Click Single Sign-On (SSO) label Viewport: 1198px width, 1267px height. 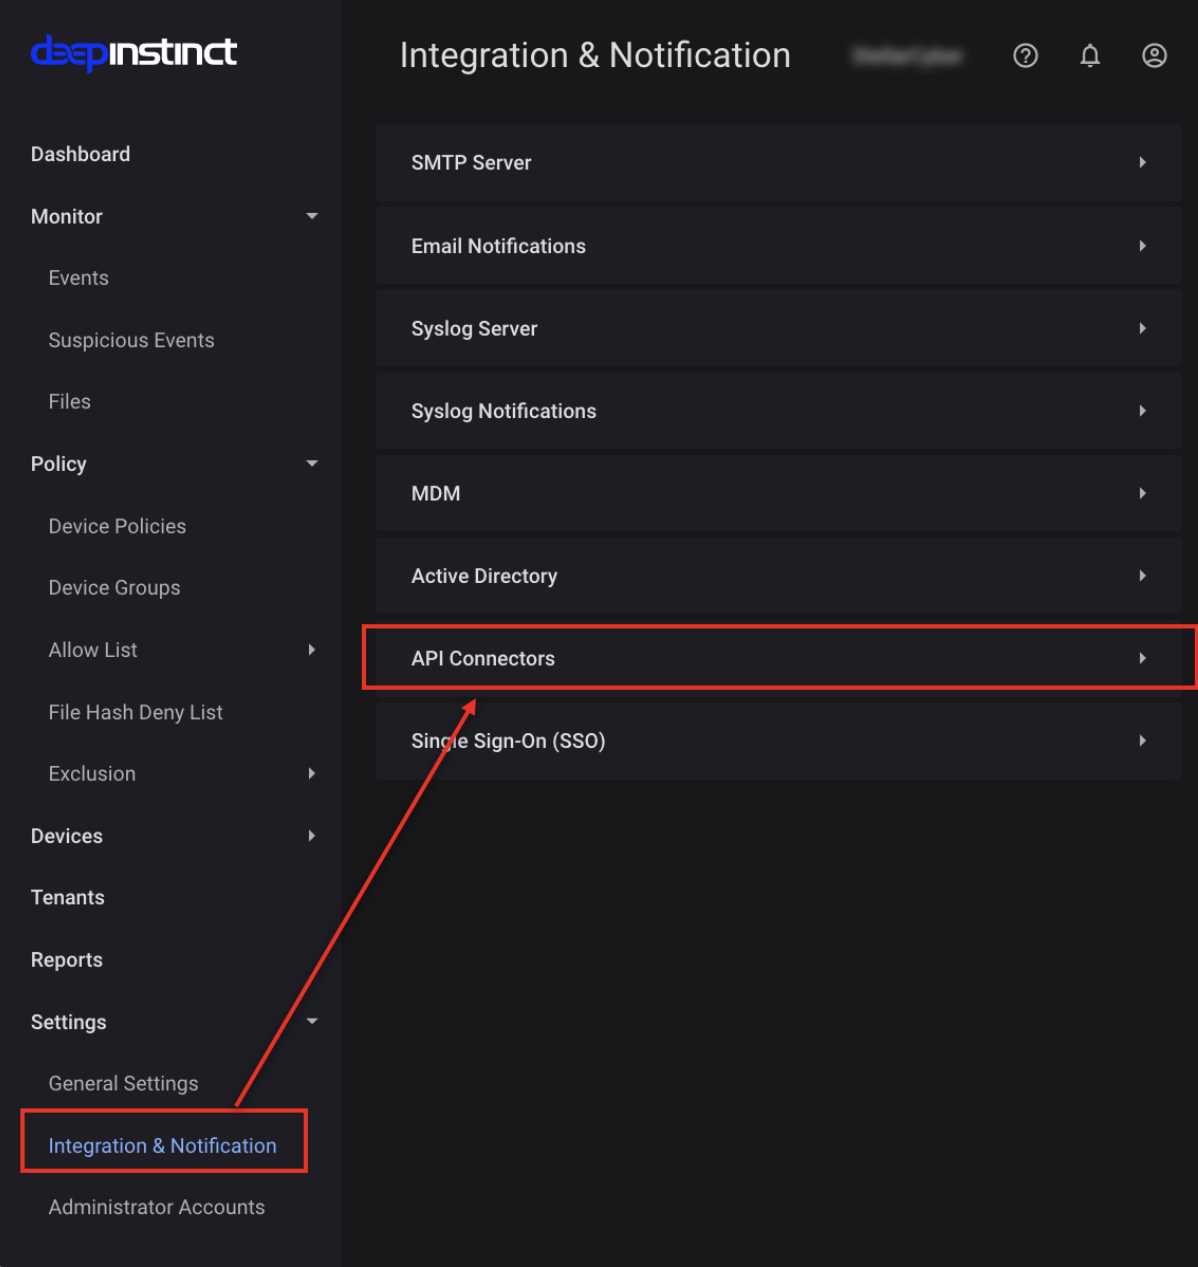point(508,741)
